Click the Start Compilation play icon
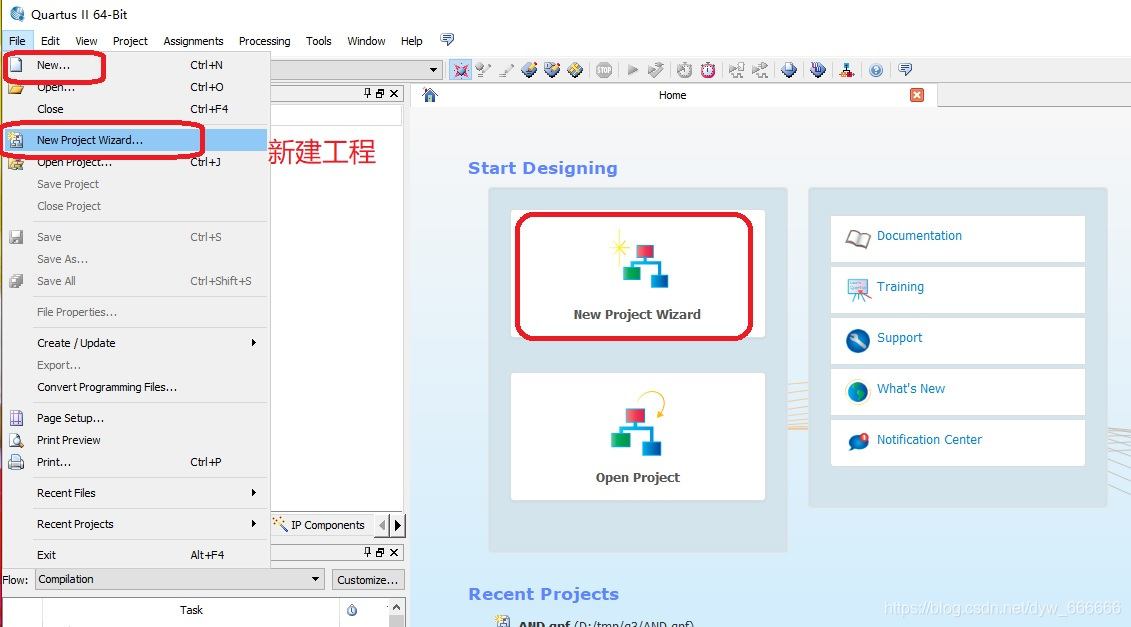This screenshot has height=627, width=1131. point(633,70)
